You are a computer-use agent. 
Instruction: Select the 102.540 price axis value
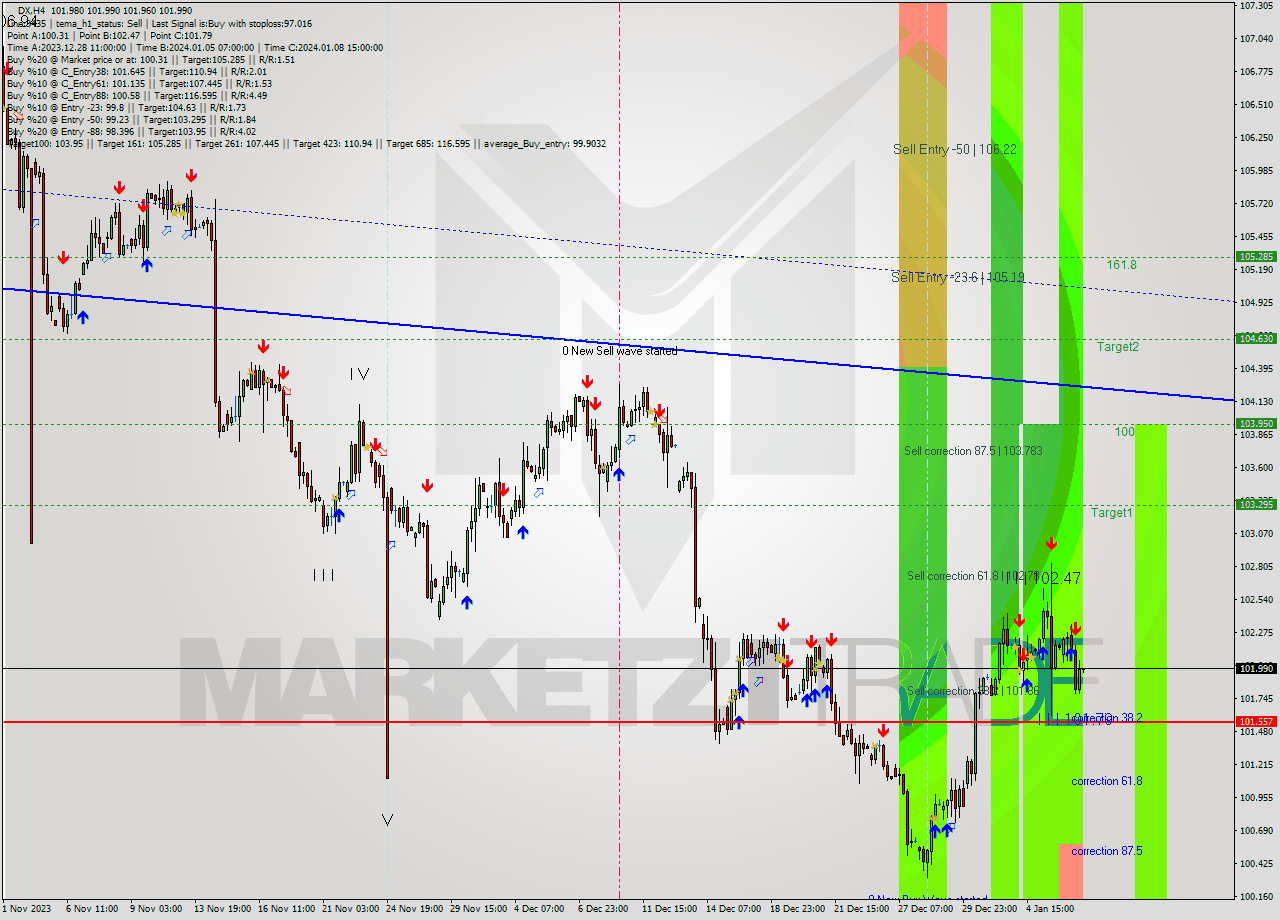(1256, 600)
